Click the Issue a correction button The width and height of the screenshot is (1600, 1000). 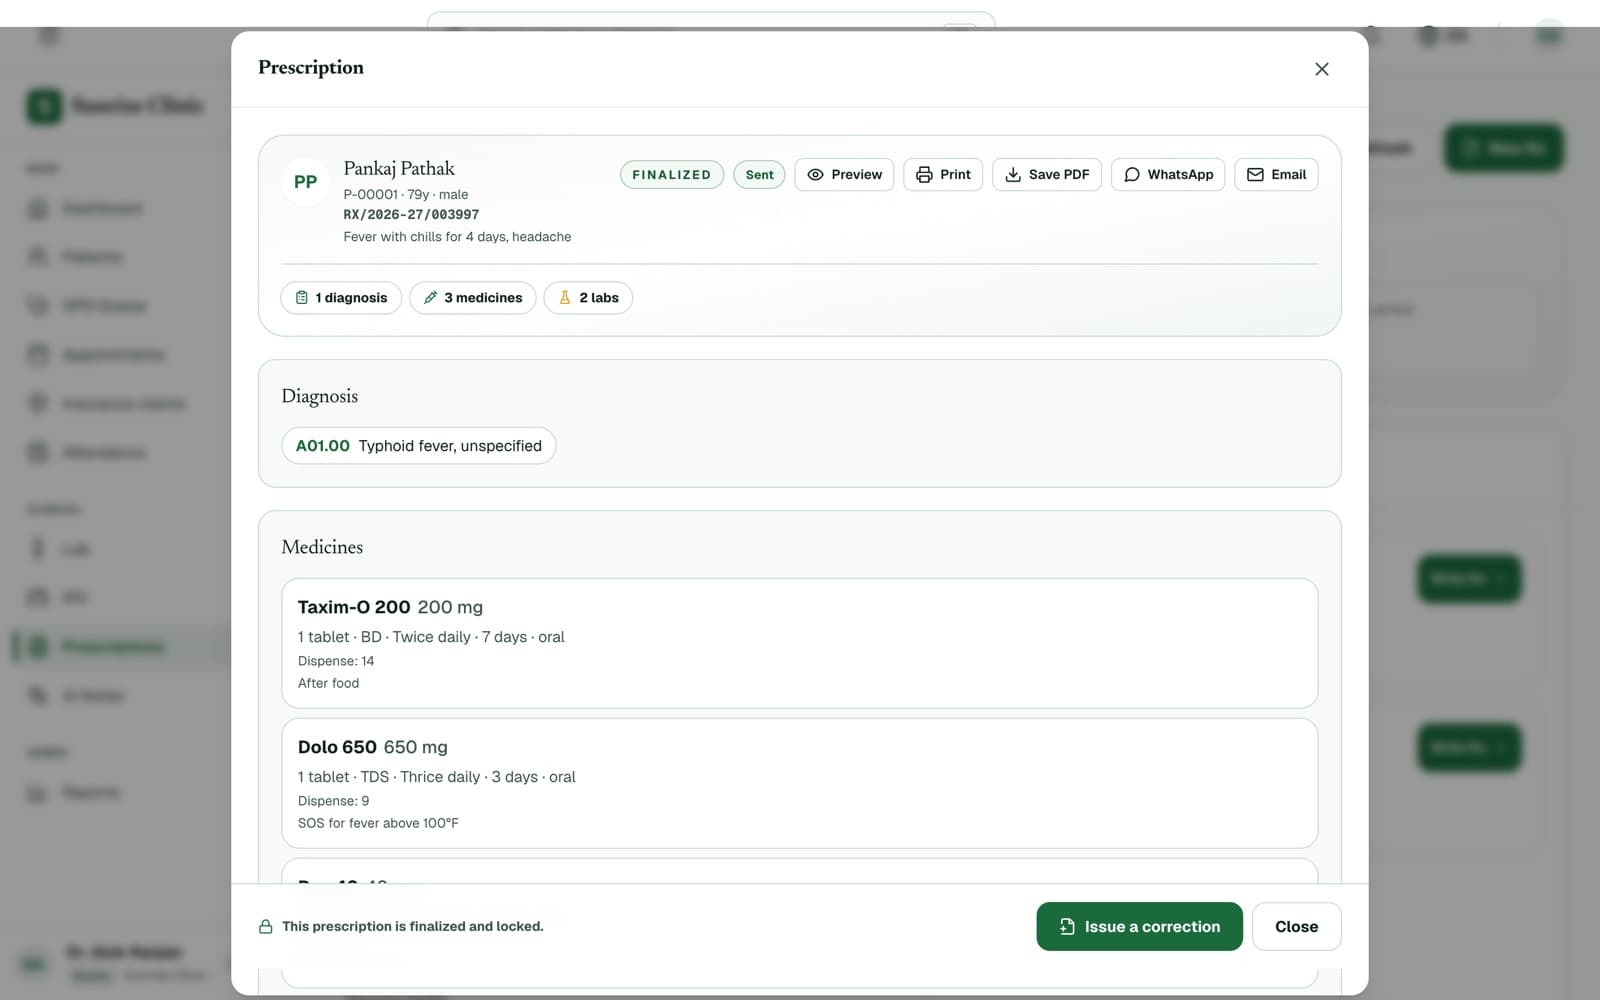pyautogui.click(x=1139, y=927)
